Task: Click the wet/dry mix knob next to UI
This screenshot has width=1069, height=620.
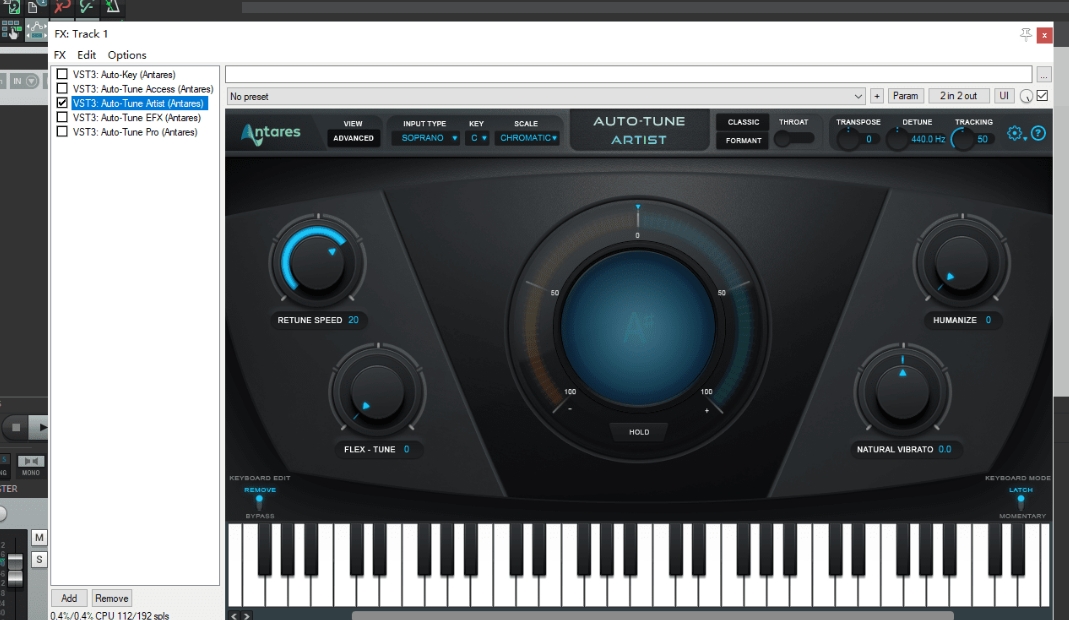Action: (1026, 97)
